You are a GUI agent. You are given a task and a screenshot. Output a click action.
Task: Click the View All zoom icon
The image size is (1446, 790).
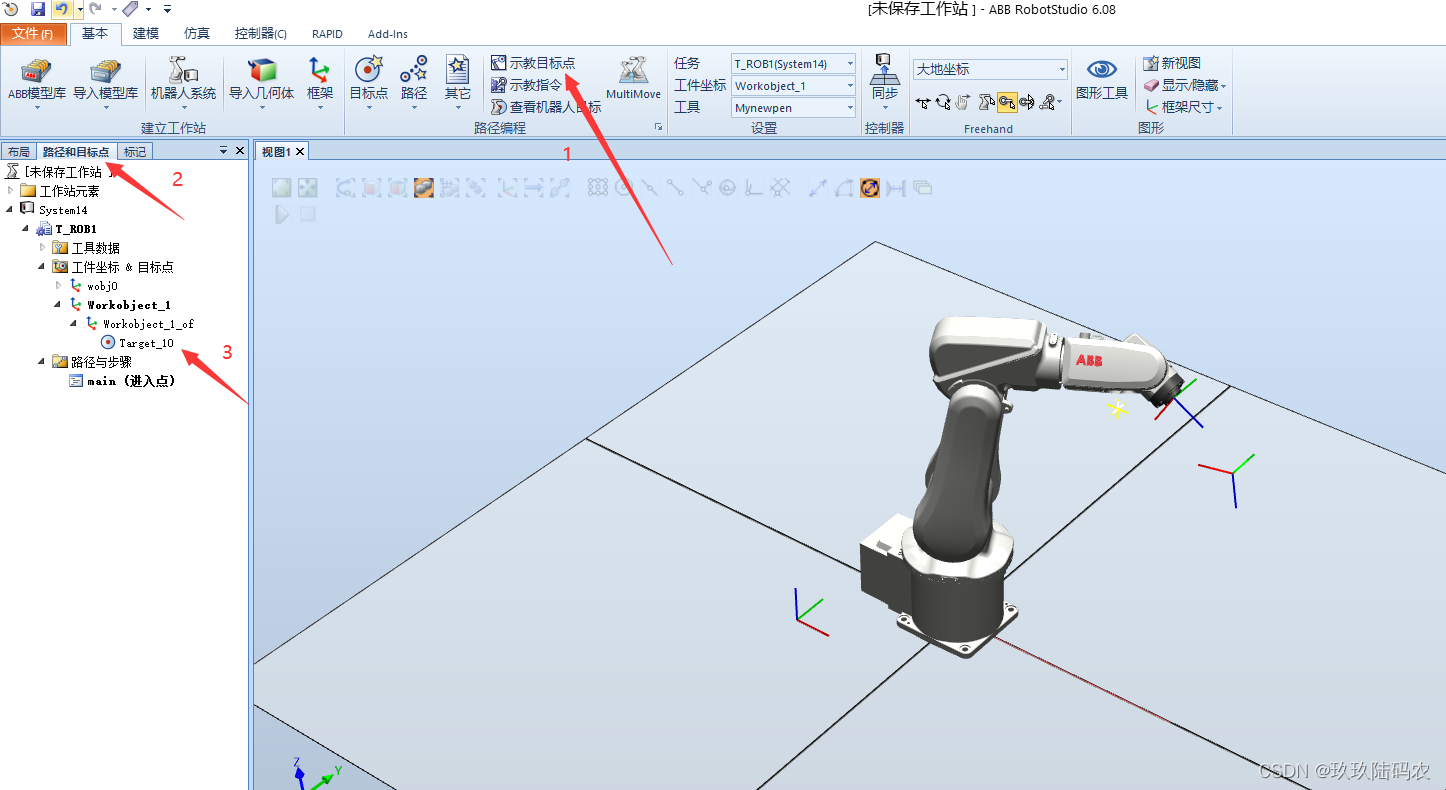point(282,187)
